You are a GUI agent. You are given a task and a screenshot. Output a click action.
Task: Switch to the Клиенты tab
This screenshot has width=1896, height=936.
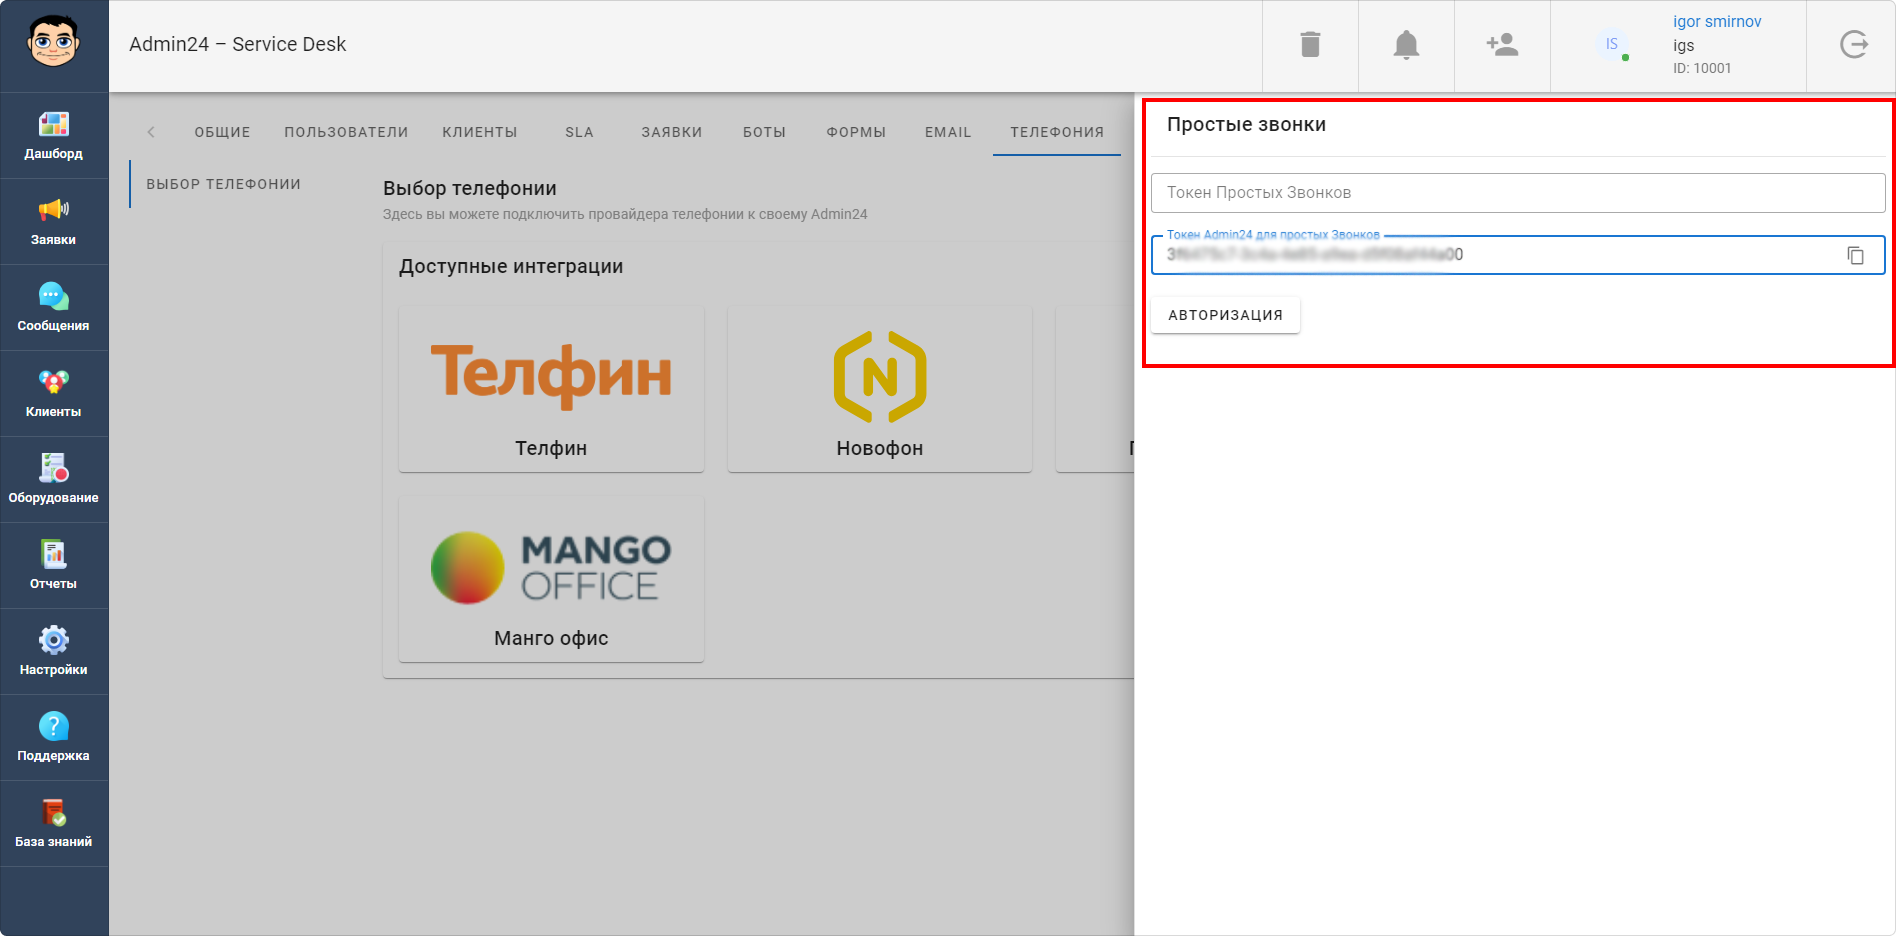click(480, 132)
